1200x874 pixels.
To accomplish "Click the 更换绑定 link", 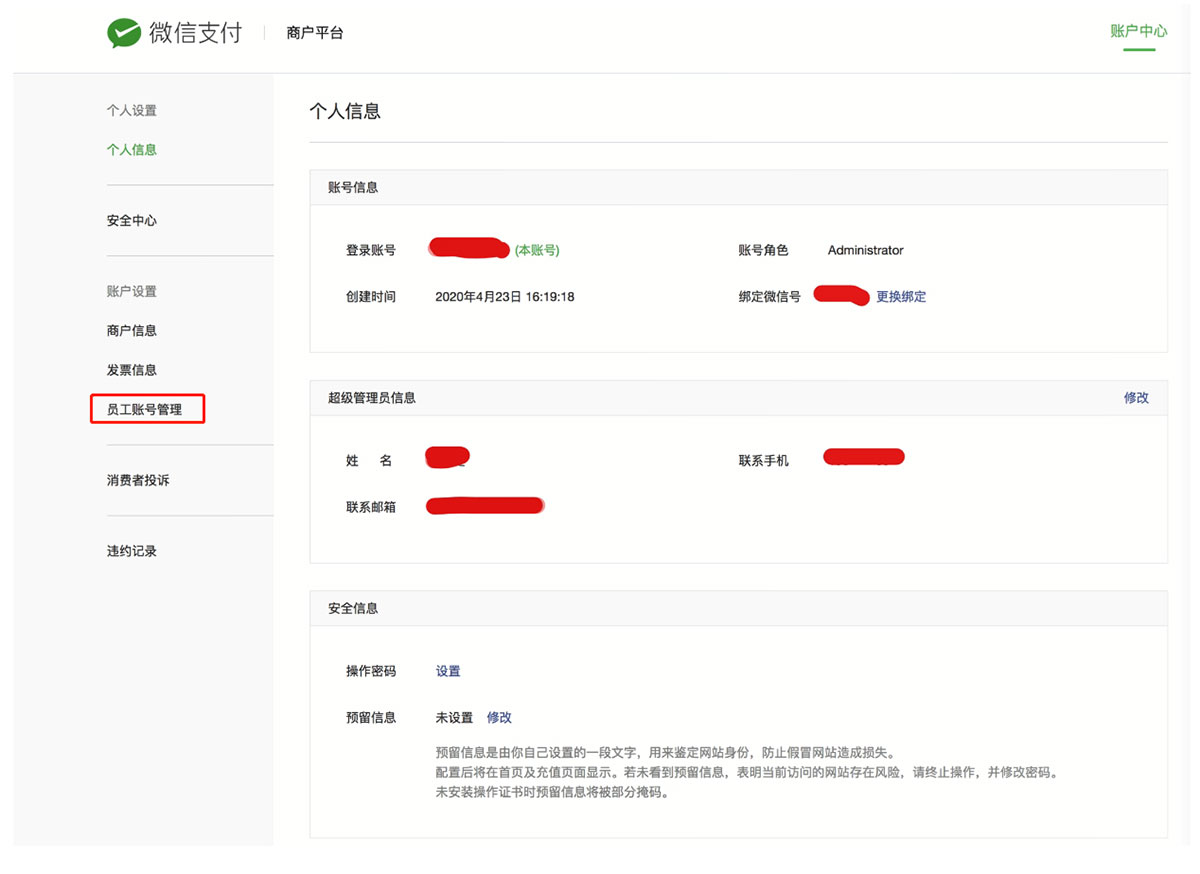I will point(901,297).
